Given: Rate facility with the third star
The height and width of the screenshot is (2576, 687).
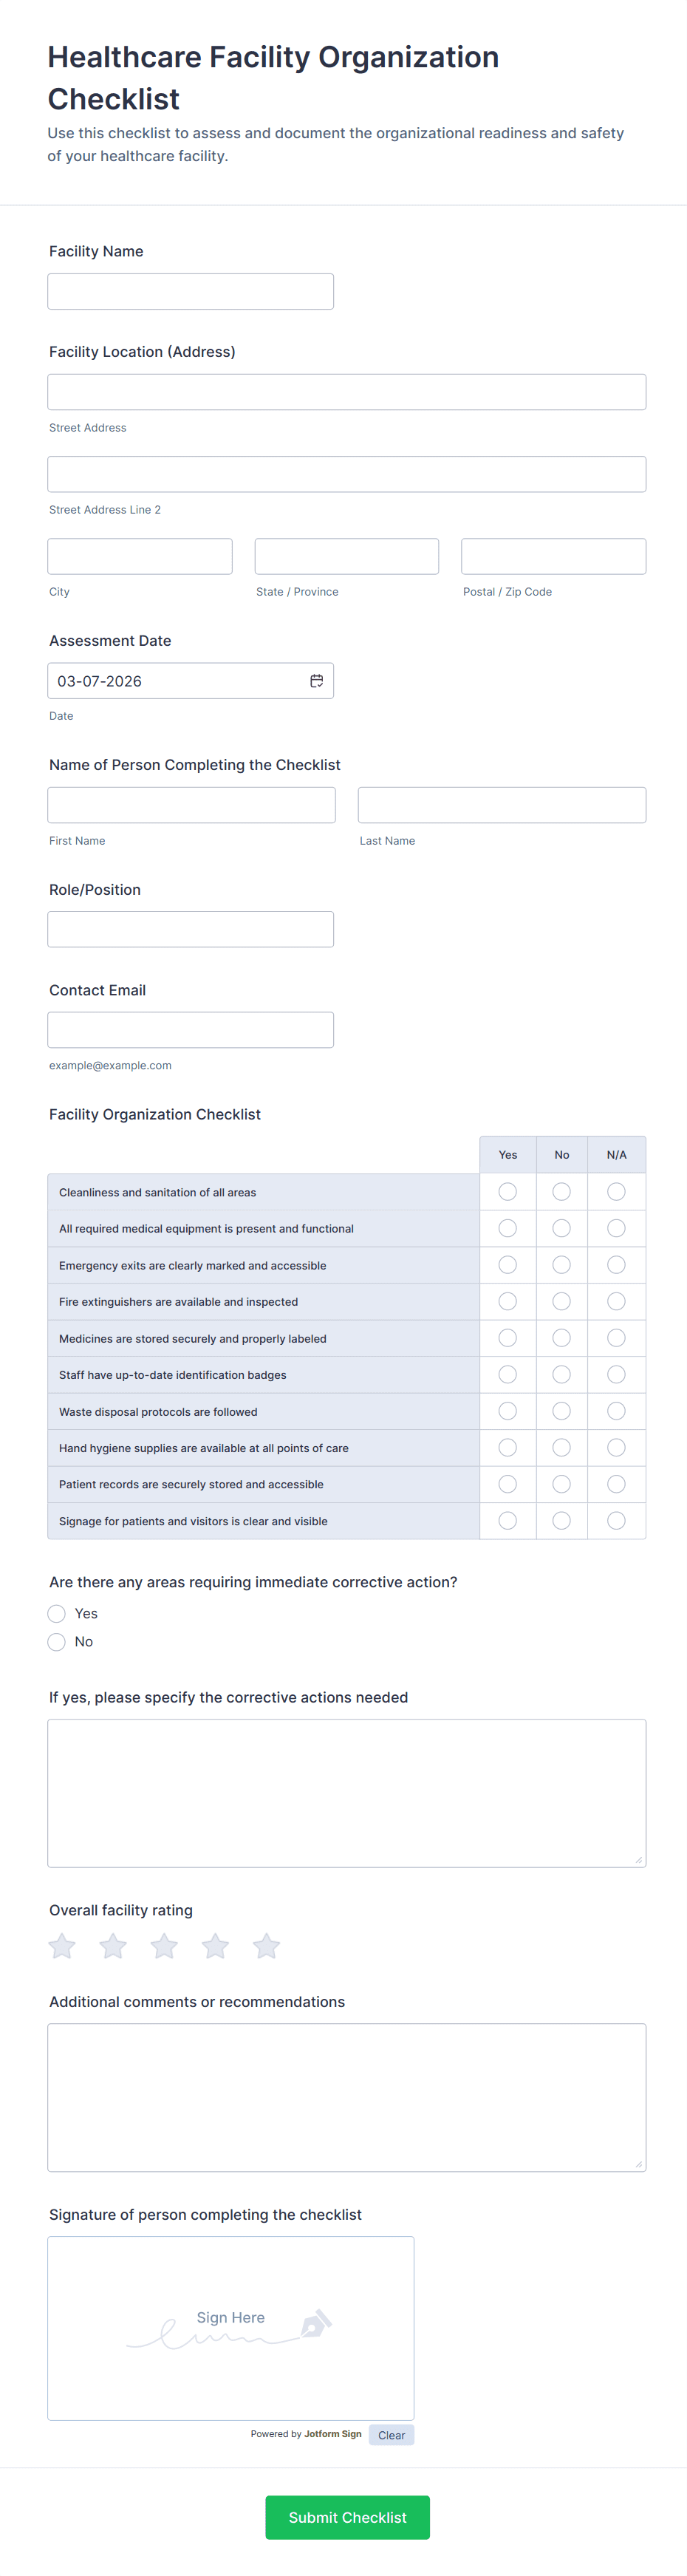Looking at the screenshot, I should (x=164, y=1946).
